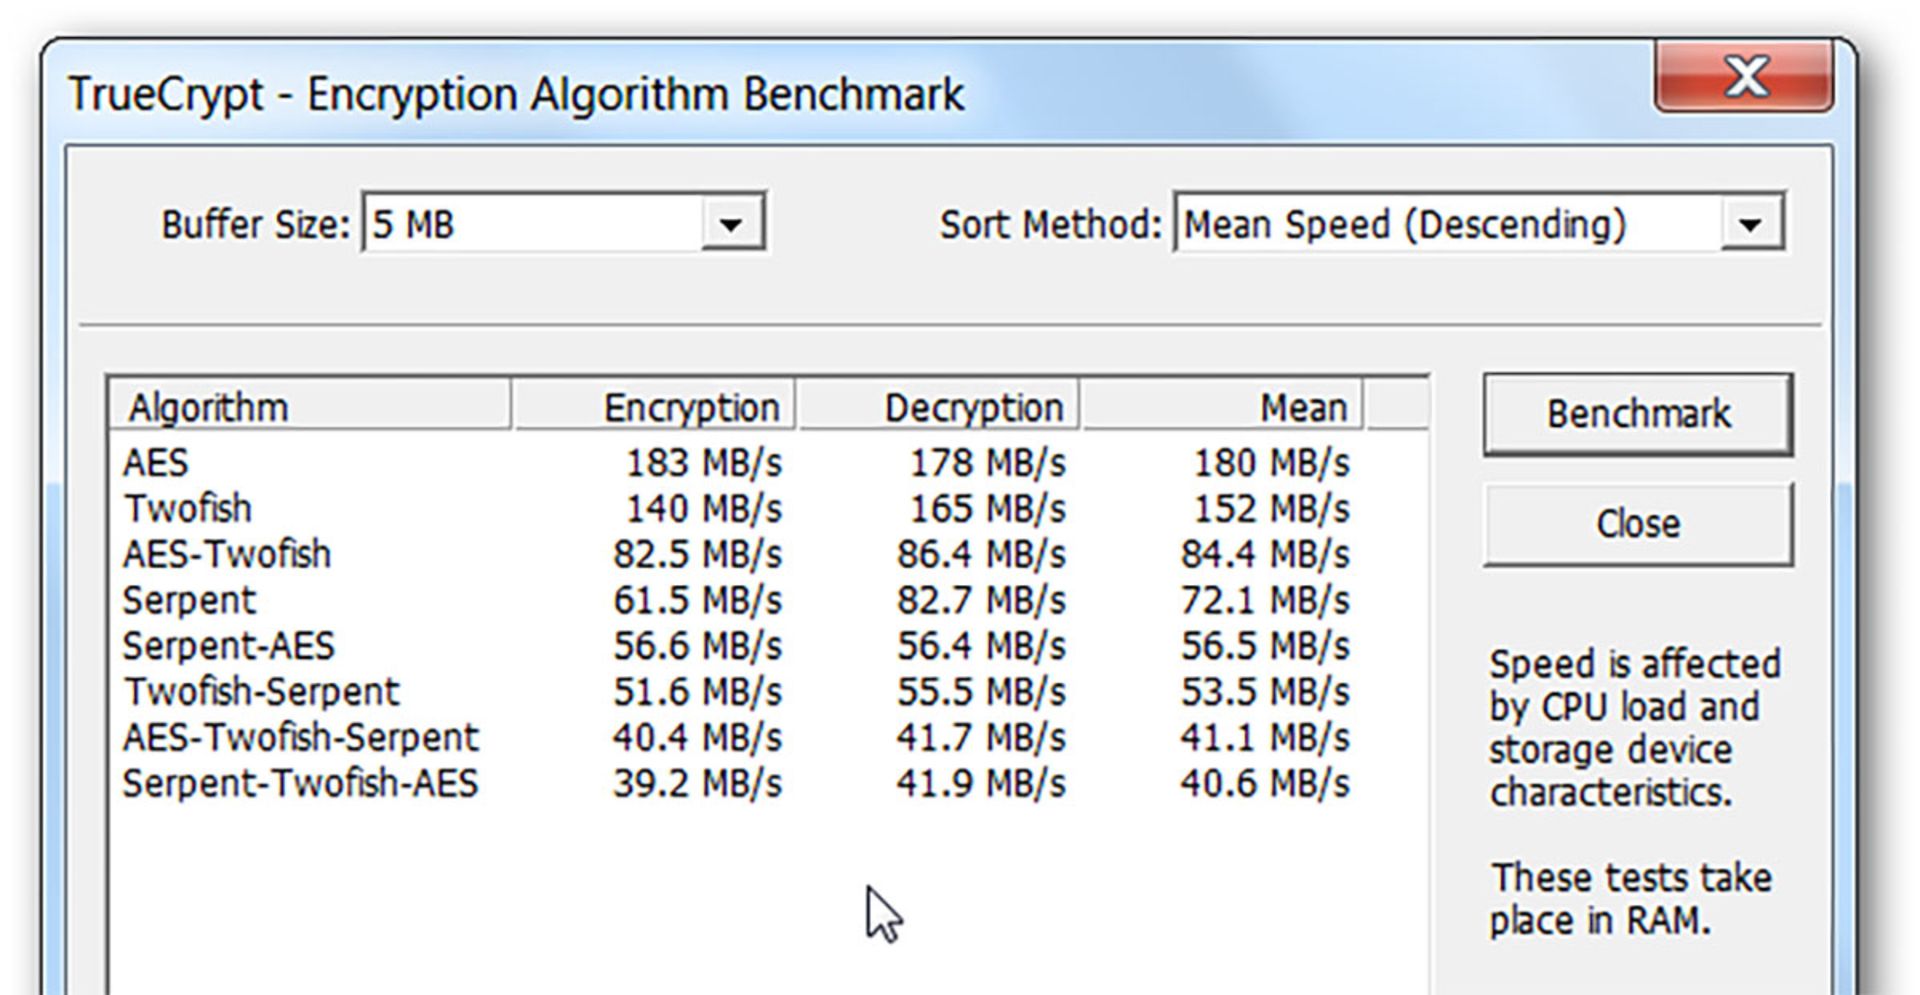Click the Close button
The height and width of the screenshot is (995, 1920).
coord(1638,524)
